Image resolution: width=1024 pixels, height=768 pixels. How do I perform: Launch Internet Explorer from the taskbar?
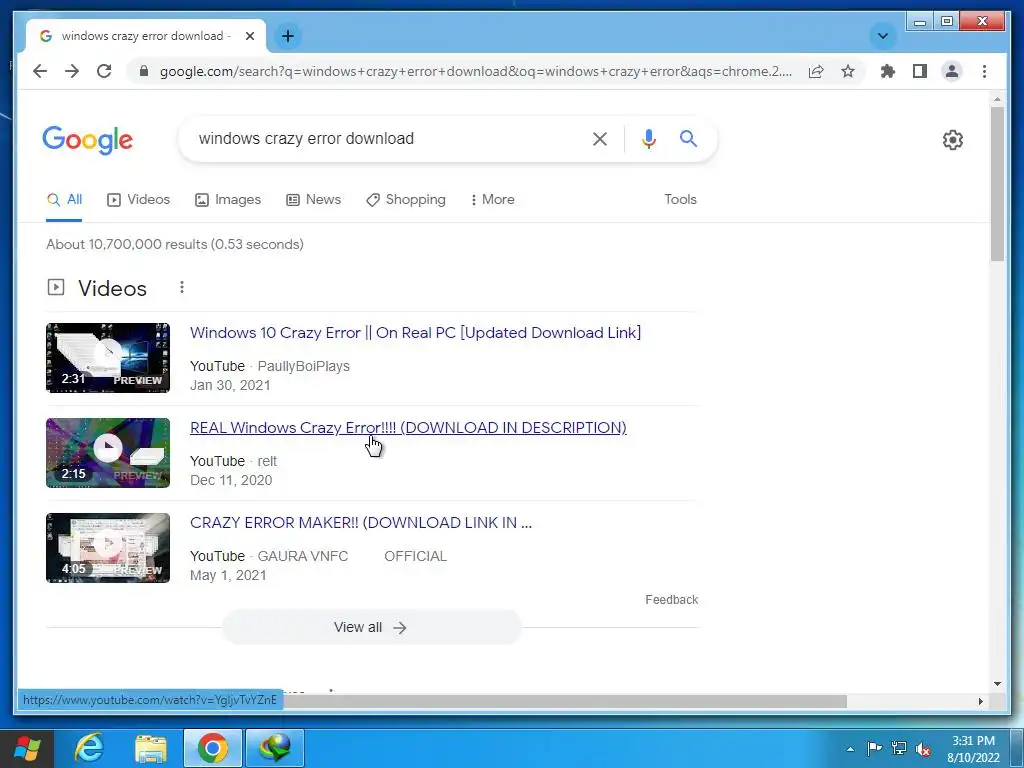89,748
